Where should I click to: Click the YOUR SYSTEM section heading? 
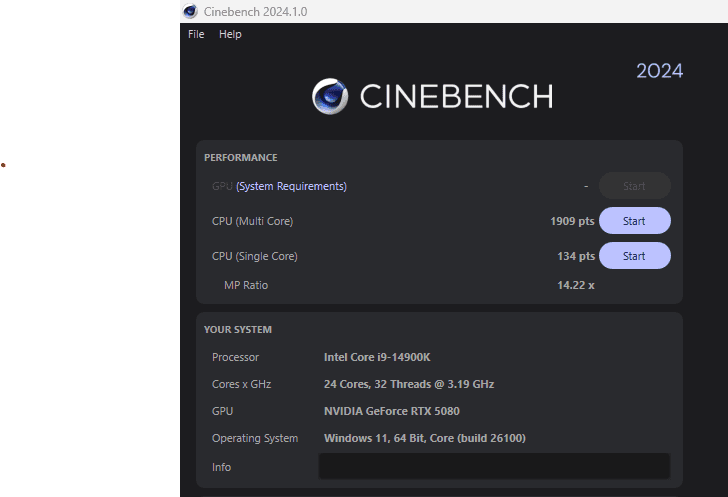pos(238,329)
